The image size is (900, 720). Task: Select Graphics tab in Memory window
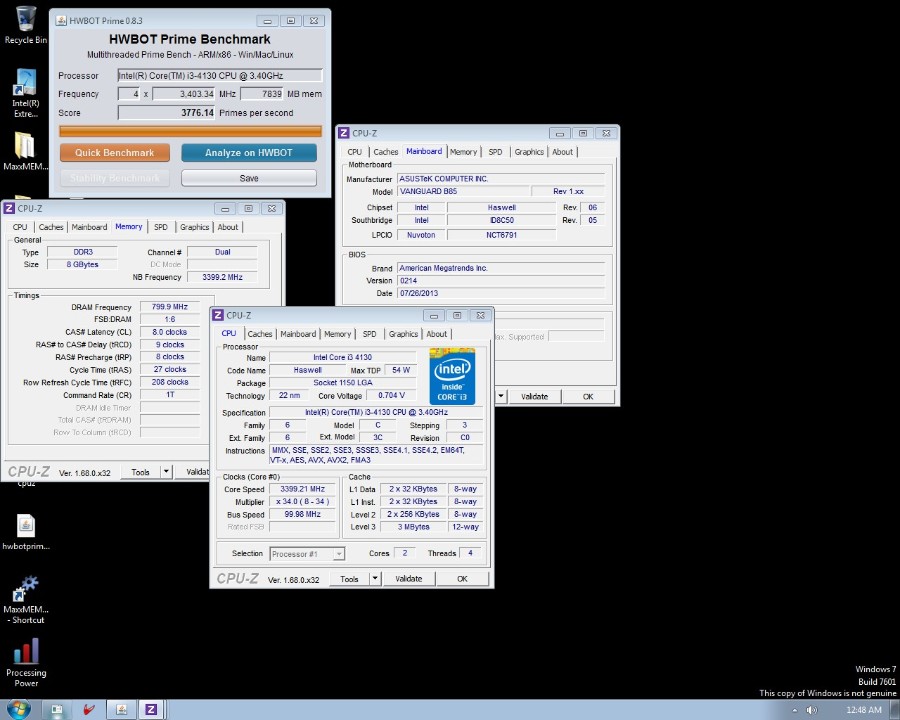pyautogui.click(x=195, y=227)
